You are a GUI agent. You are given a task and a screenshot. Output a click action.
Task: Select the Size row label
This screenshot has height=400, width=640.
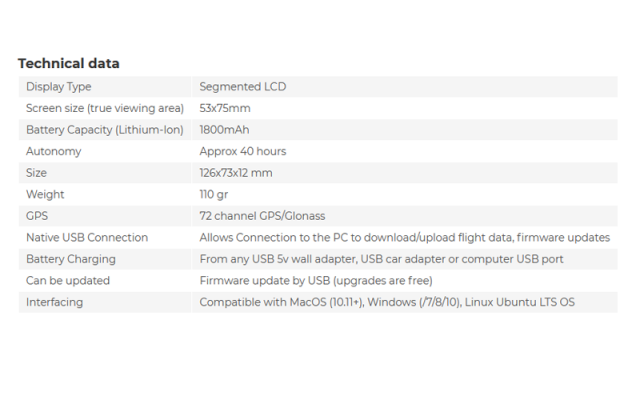[36, 173]
